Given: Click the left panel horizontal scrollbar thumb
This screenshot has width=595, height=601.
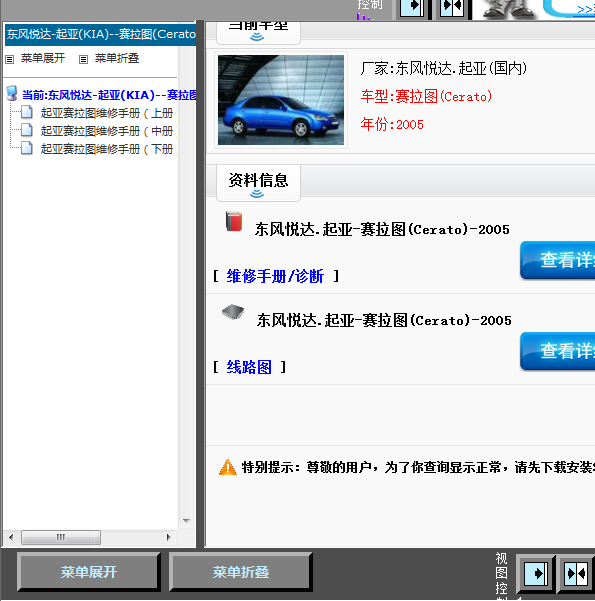Looking at the screenshot, I should pos(61,537).
